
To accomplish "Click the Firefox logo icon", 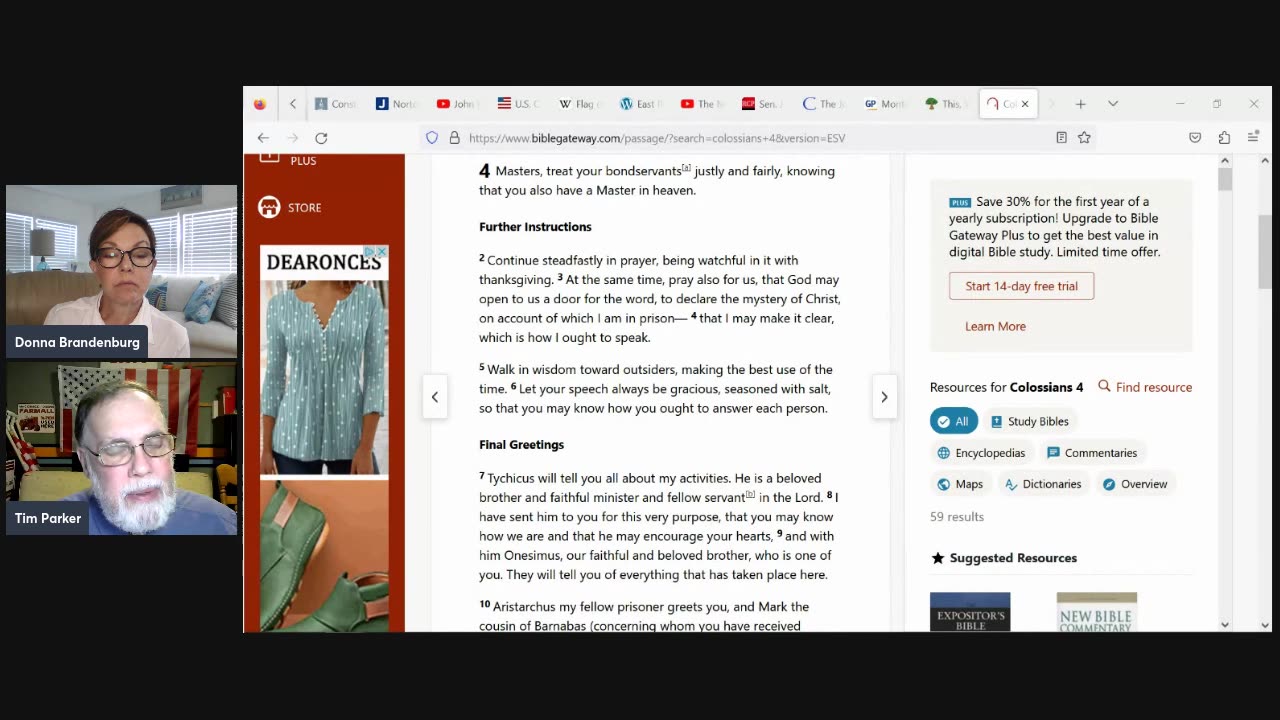I will click(x=260, y=104).
